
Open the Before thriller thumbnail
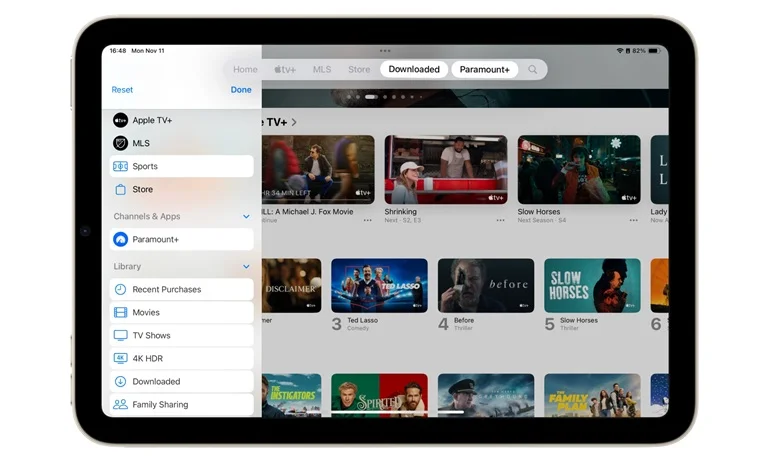pyautogui.click(x=486, y=286)
